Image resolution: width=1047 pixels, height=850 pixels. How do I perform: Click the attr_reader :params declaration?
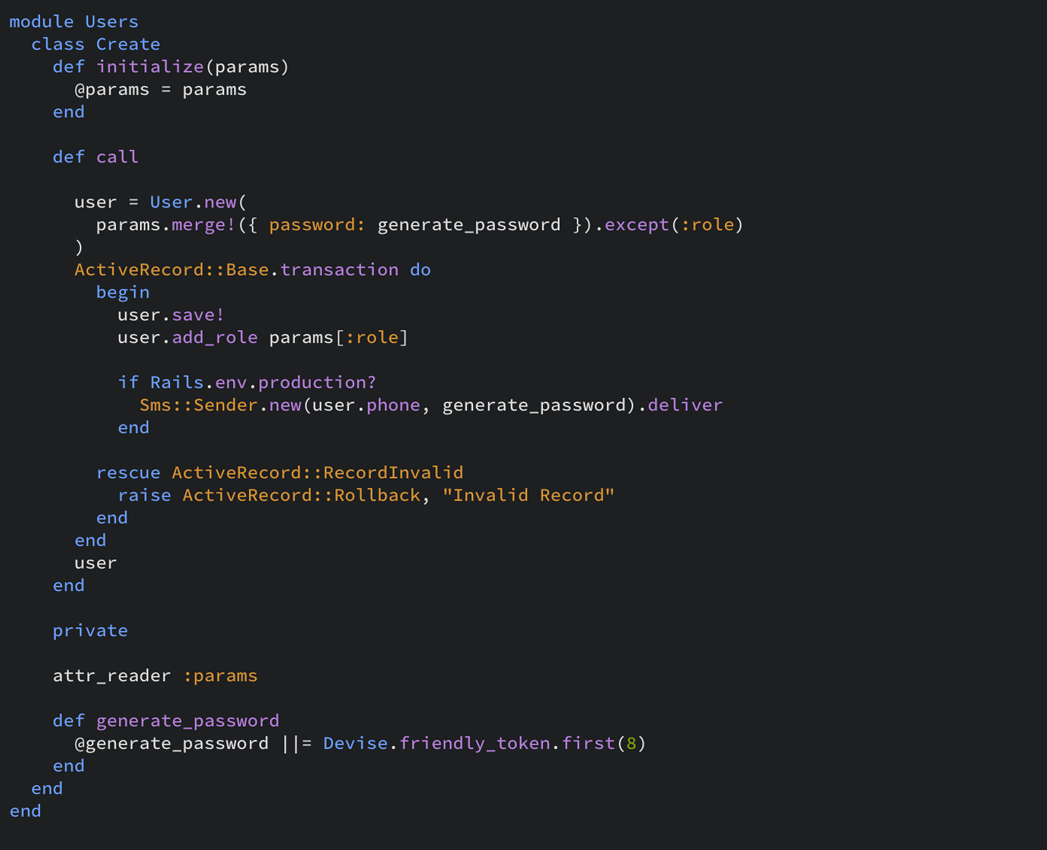coord(153,675)
